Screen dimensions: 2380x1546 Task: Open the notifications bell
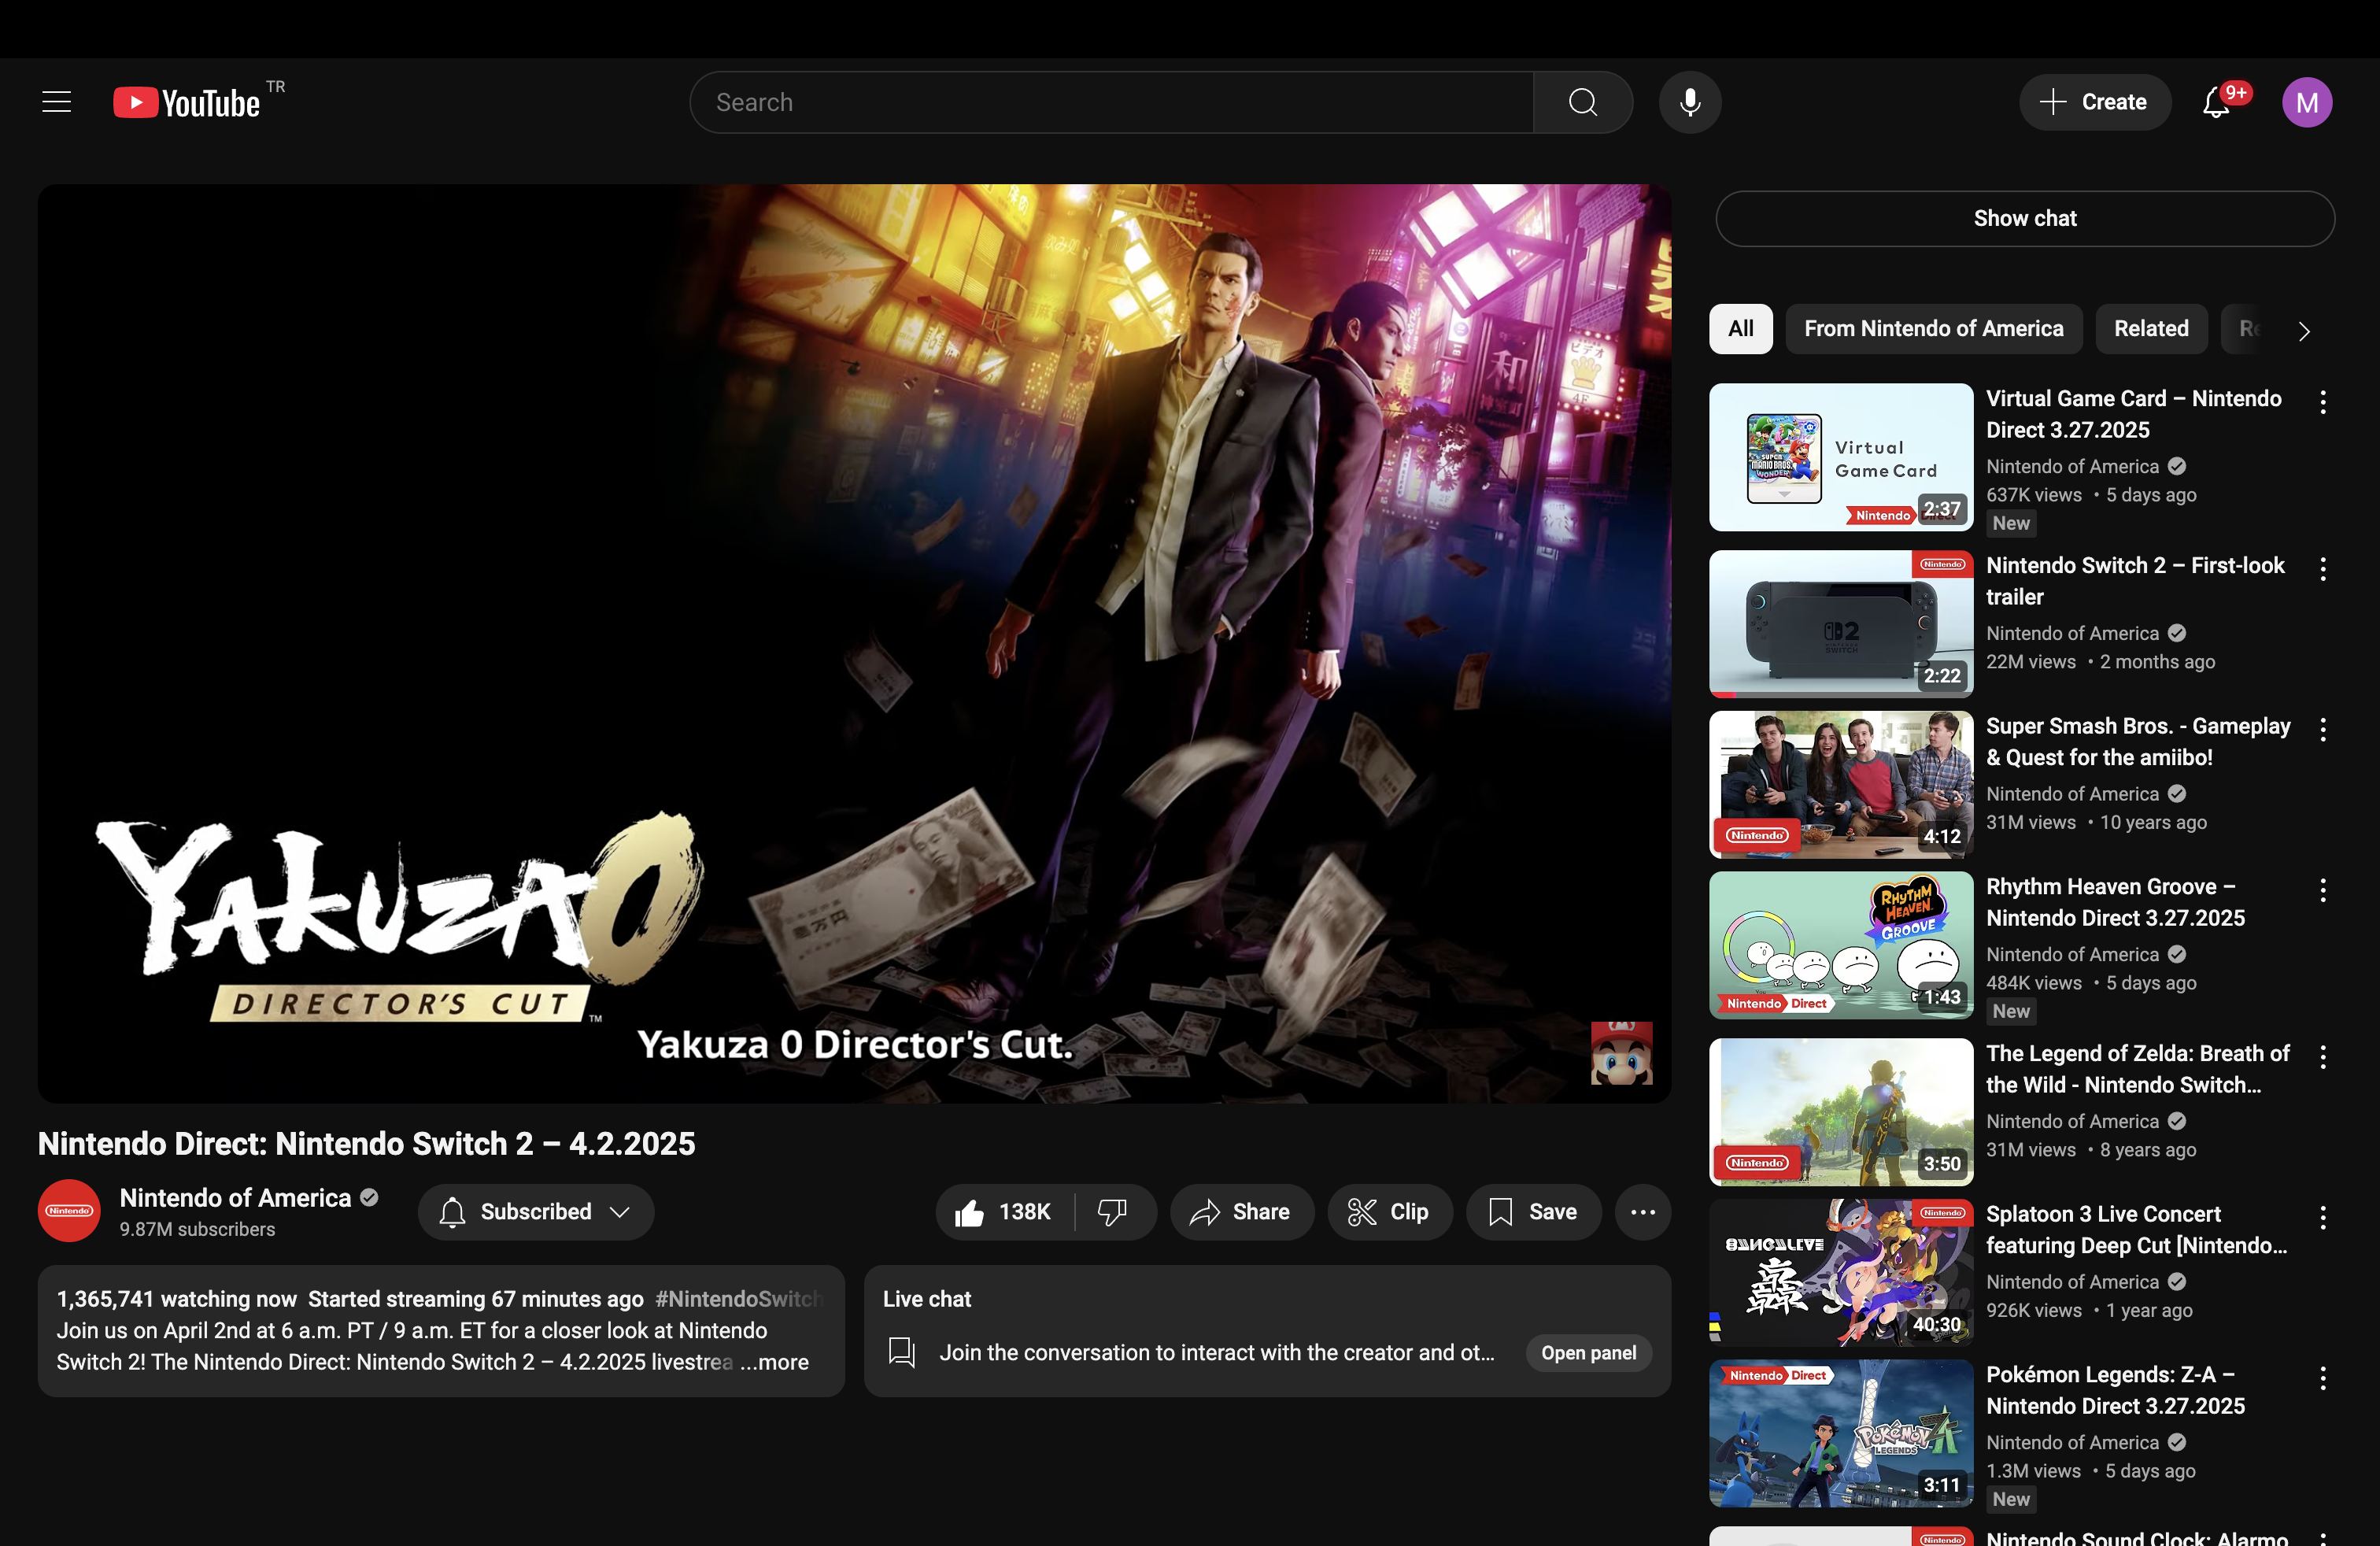tap(2216, 103)
